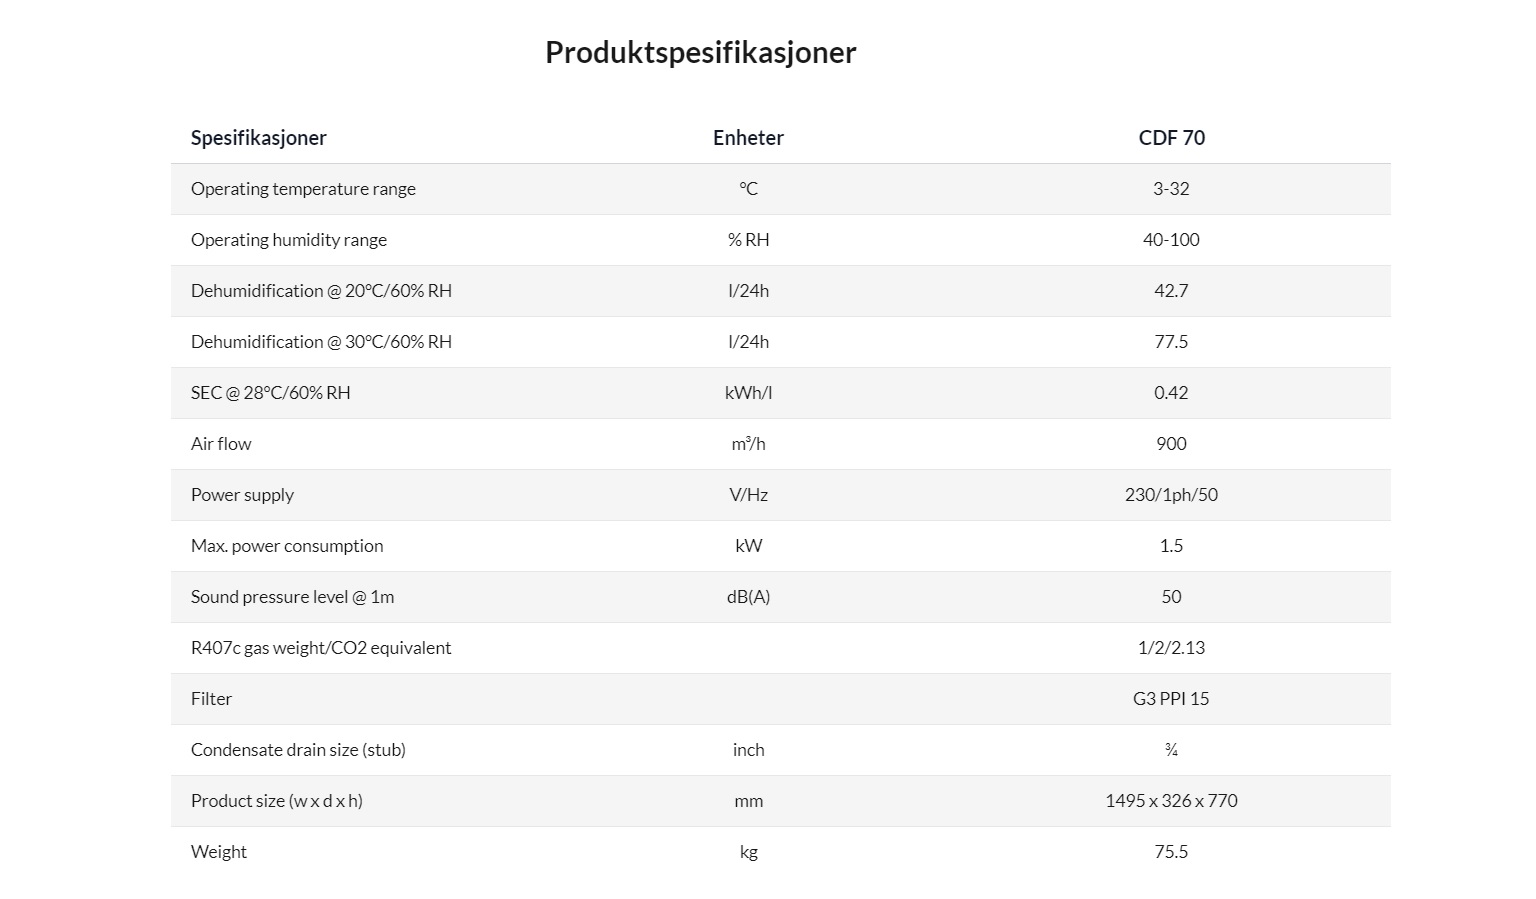
Task: Select the Spesifikasjoner column header
Action: pyautogui.click(x=258, y=138)
